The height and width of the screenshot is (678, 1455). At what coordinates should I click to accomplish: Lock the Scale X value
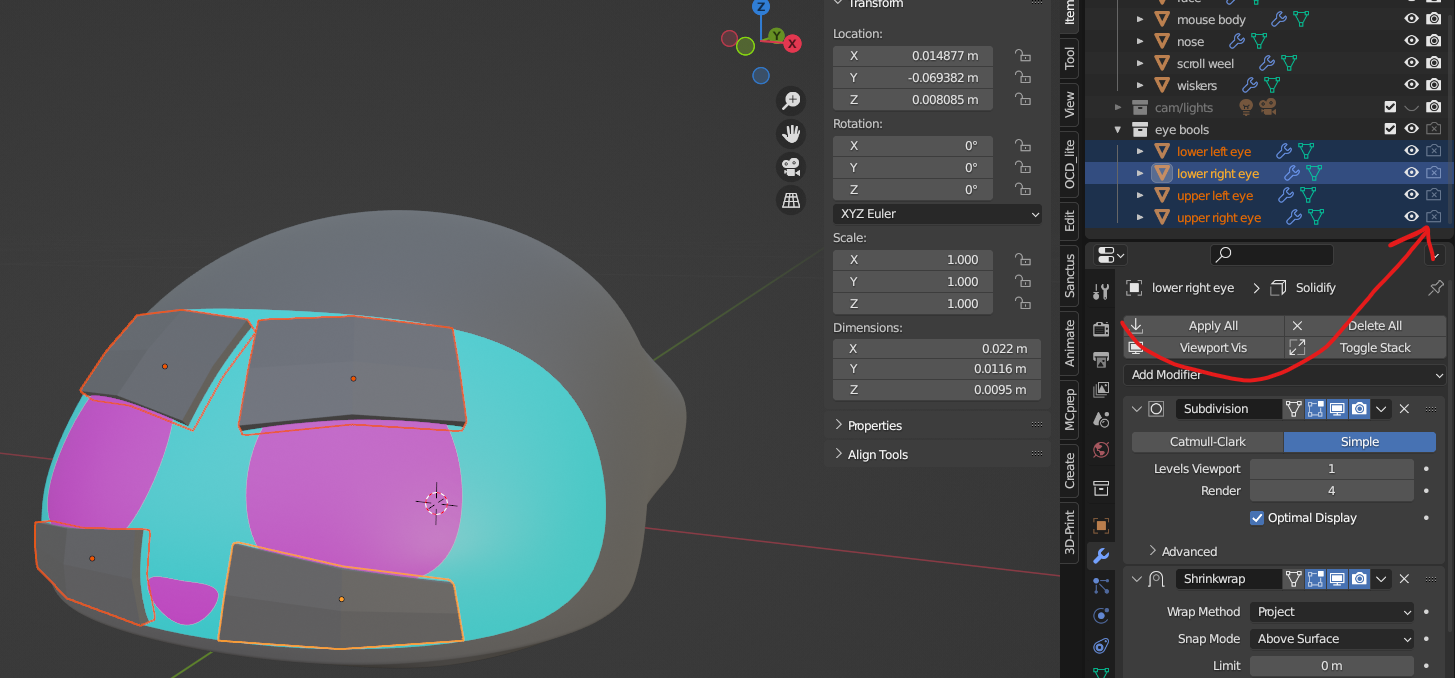(1022, 260)
